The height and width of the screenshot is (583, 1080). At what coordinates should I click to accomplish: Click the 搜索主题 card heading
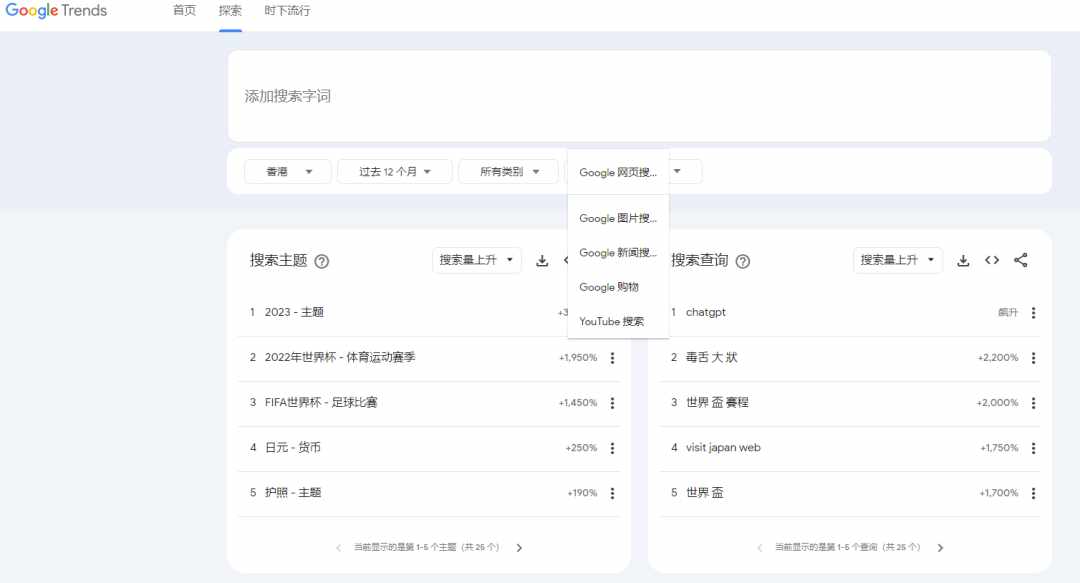tap(278, 260)
